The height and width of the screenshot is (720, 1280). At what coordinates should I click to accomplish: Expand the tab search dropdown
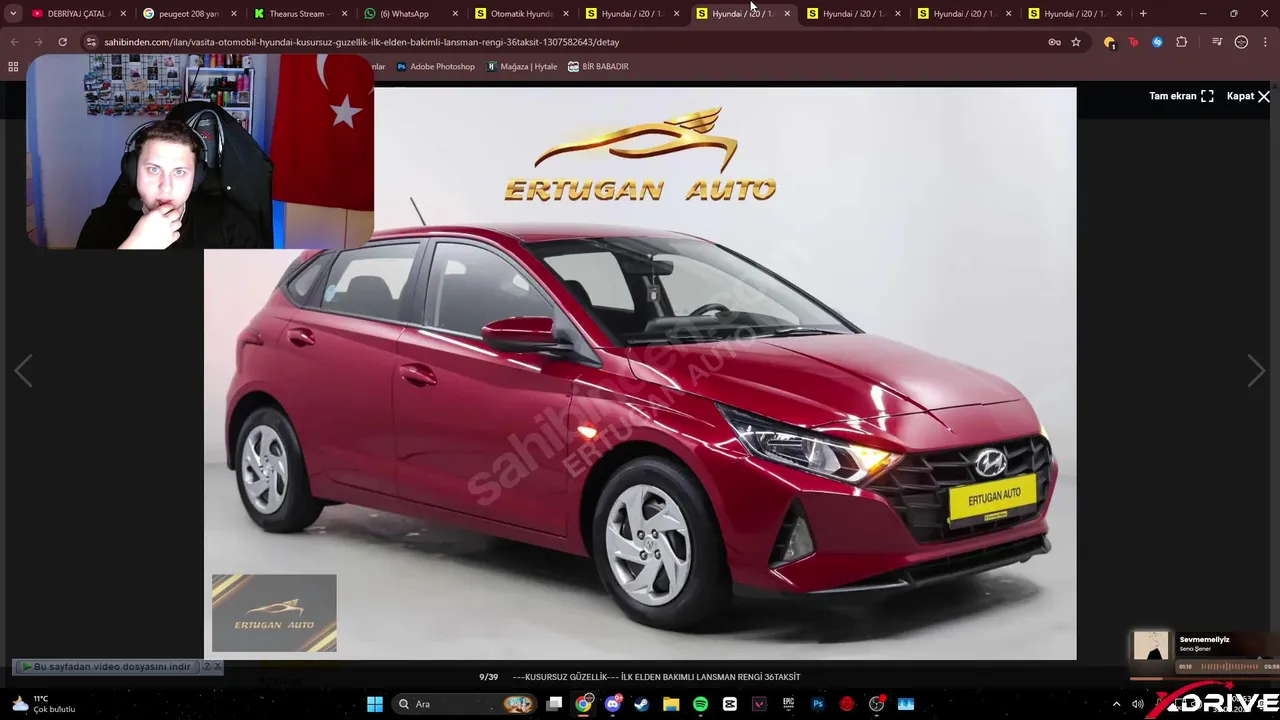pyautogui.click(x=13, y=13)
